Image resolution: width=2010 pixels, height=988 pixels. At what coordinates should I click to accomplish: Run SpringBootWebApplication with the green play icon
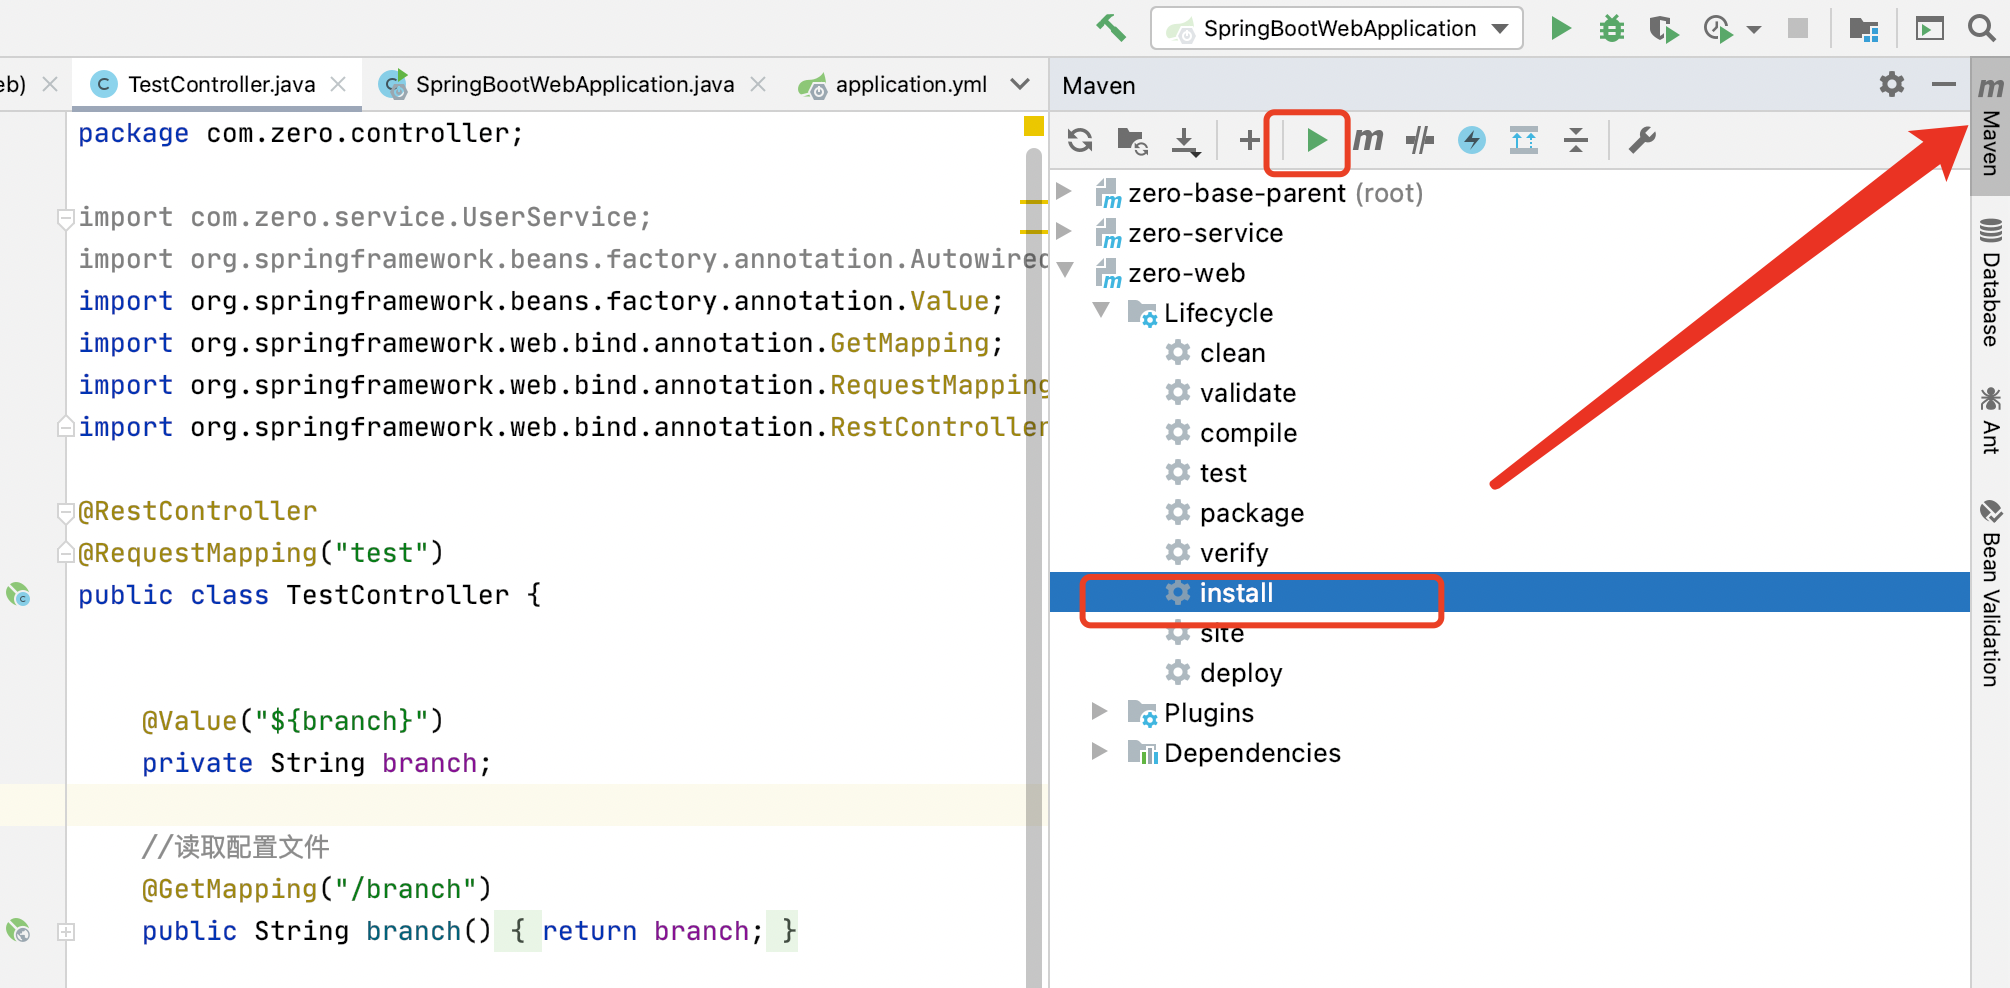click(x=1560, y=28)
